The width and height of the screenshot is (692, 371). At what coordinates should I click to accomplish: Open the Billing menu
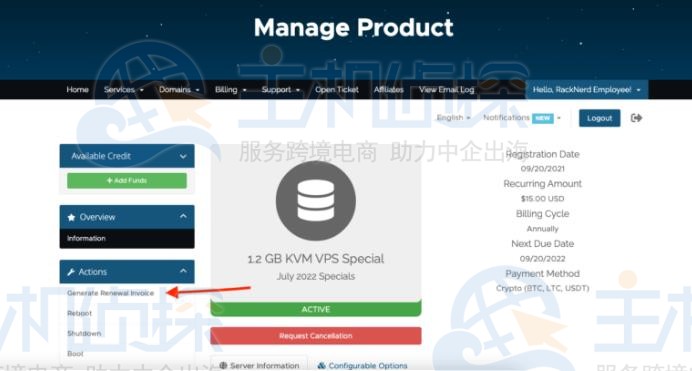230,90
